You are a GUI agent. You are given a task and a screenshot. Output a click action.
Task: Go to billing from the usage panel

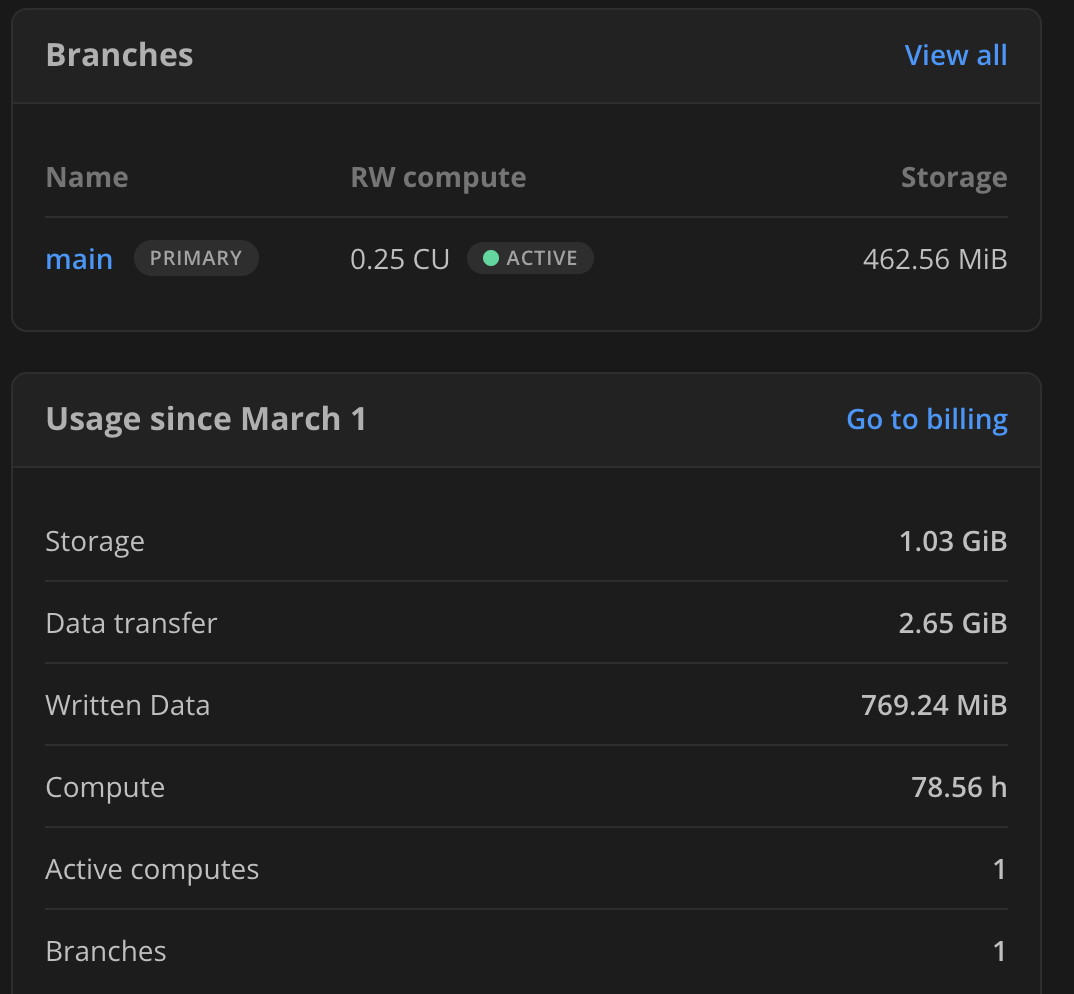click(x=926, y=419)
